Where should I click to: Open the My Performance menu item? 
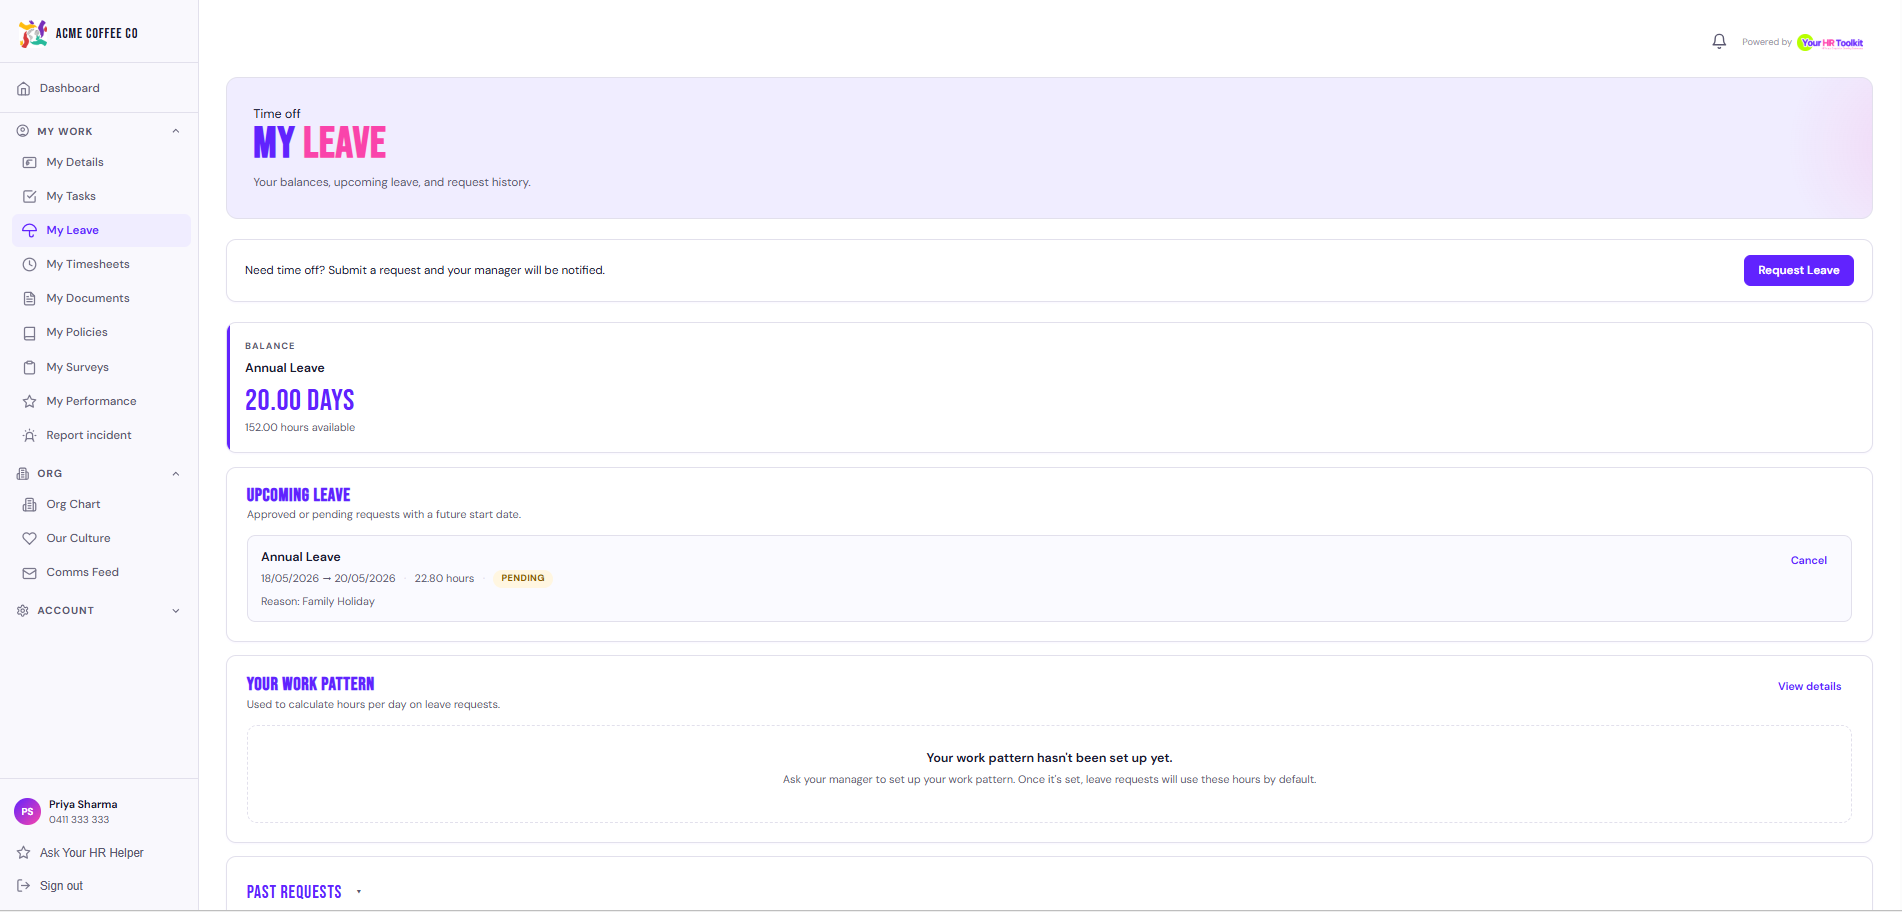(x=101, y=402)
